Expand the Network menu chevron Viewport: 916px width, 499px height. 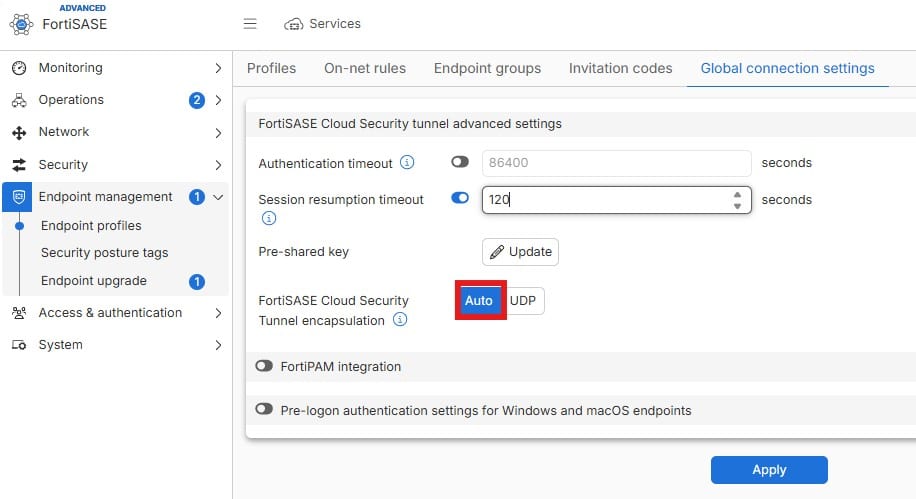point(218,133)
